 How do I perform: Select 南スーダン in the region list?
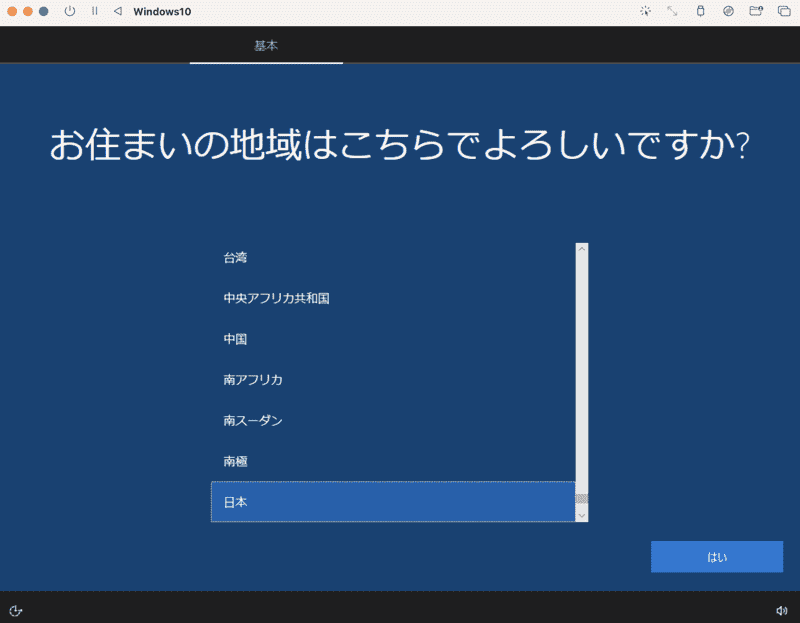pos(393,421)
